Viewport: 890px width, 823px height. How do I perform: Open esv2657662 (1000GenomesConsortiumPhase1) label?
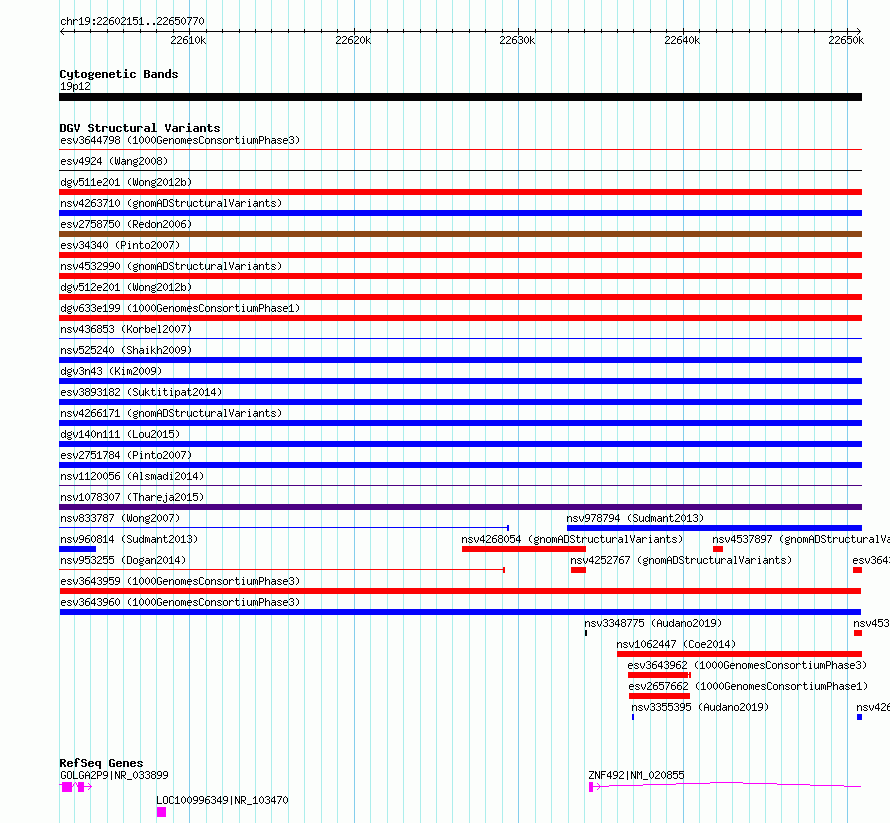(748, 686)
